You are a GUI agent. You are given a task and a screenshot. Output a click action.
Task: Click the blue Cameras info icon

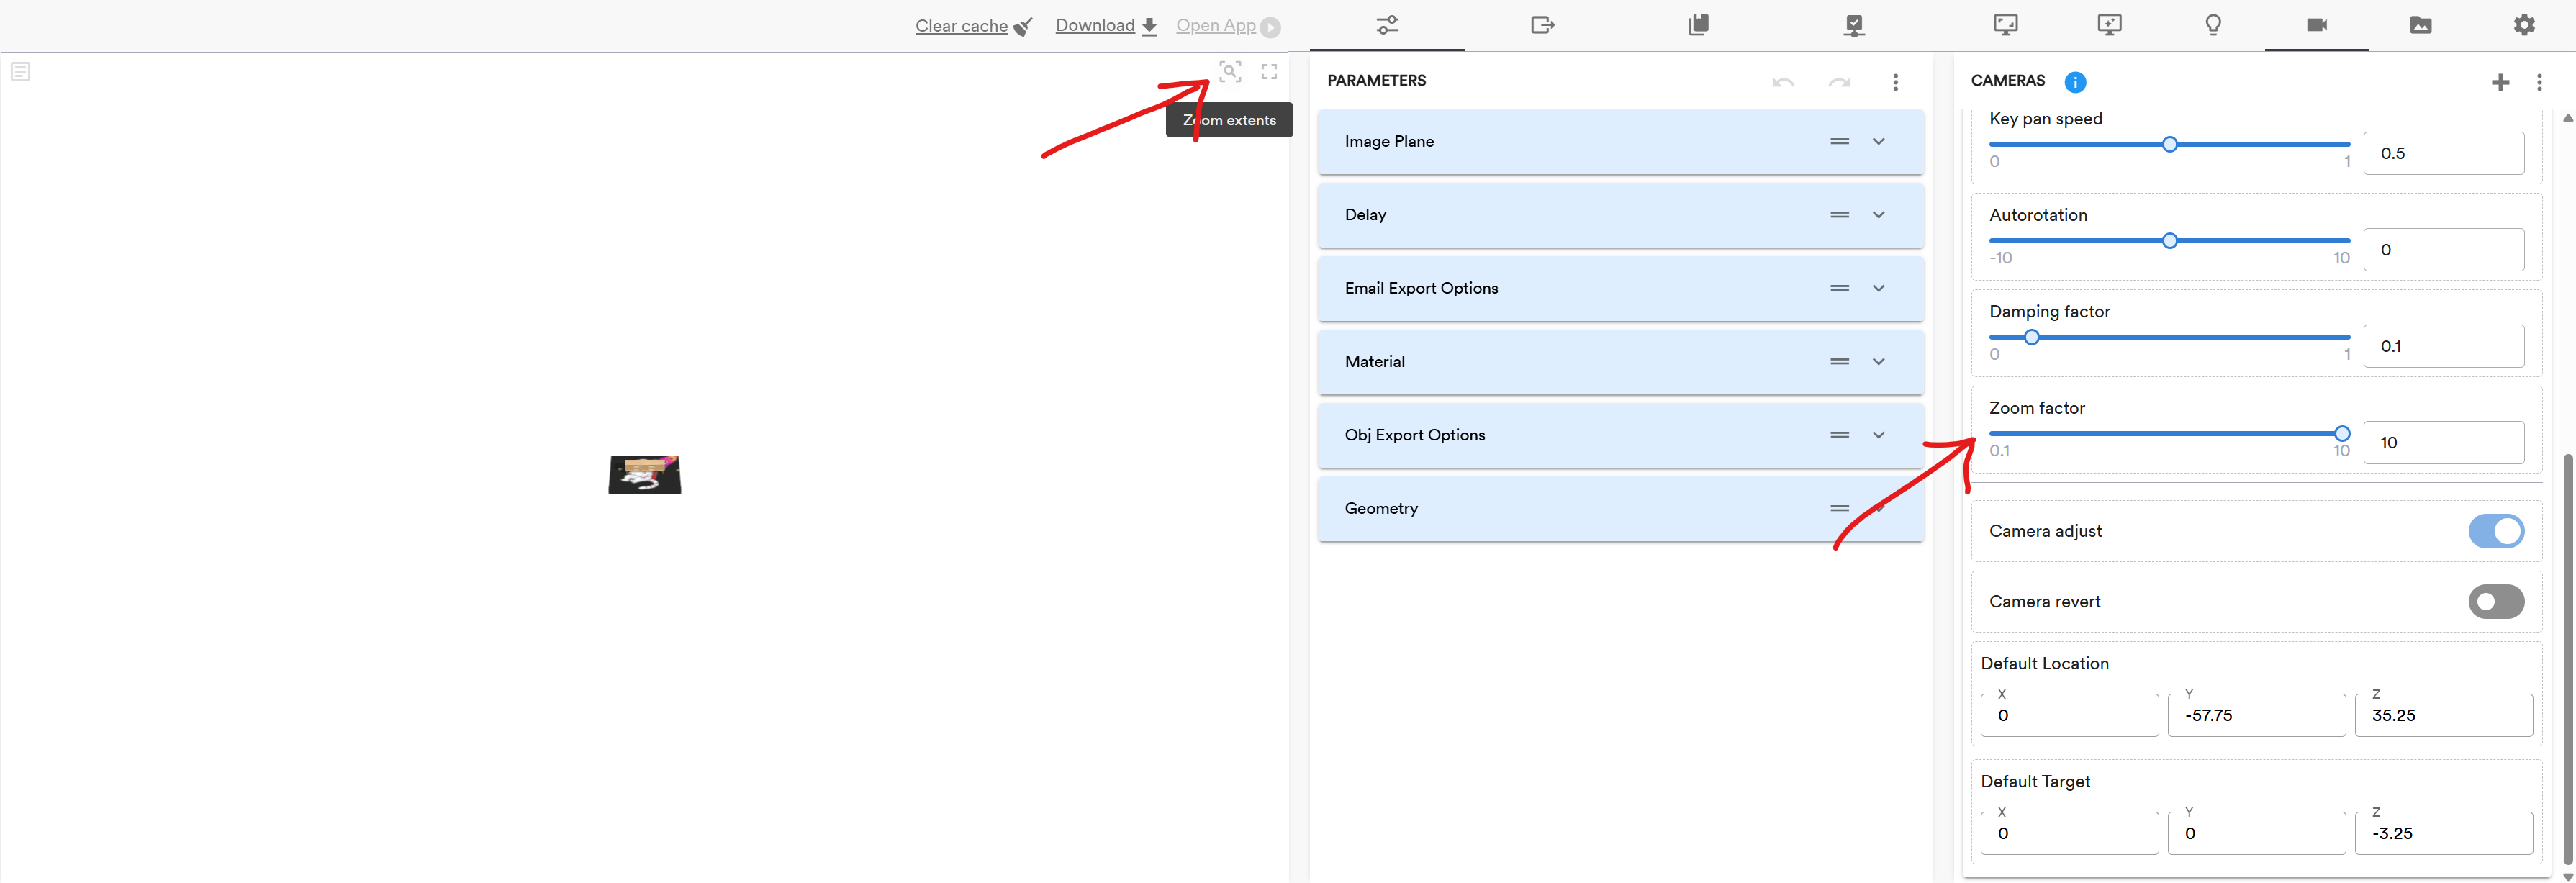pyautogui.click(x=2075, y=82)
